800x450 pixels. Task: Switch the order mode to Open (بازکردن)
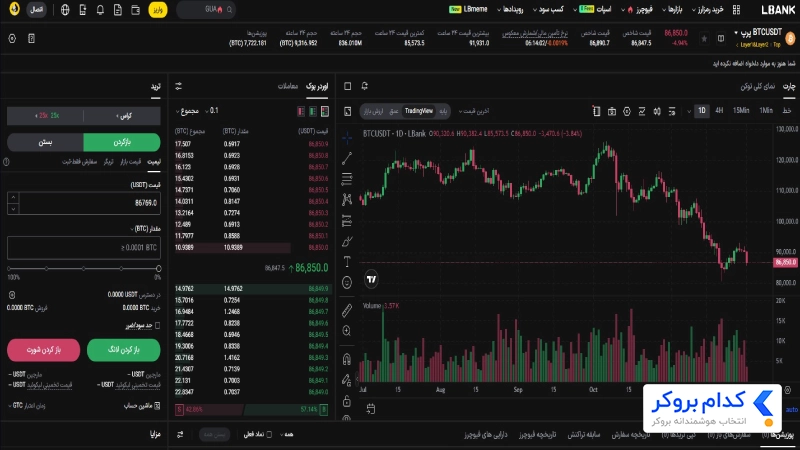(122, 142)
